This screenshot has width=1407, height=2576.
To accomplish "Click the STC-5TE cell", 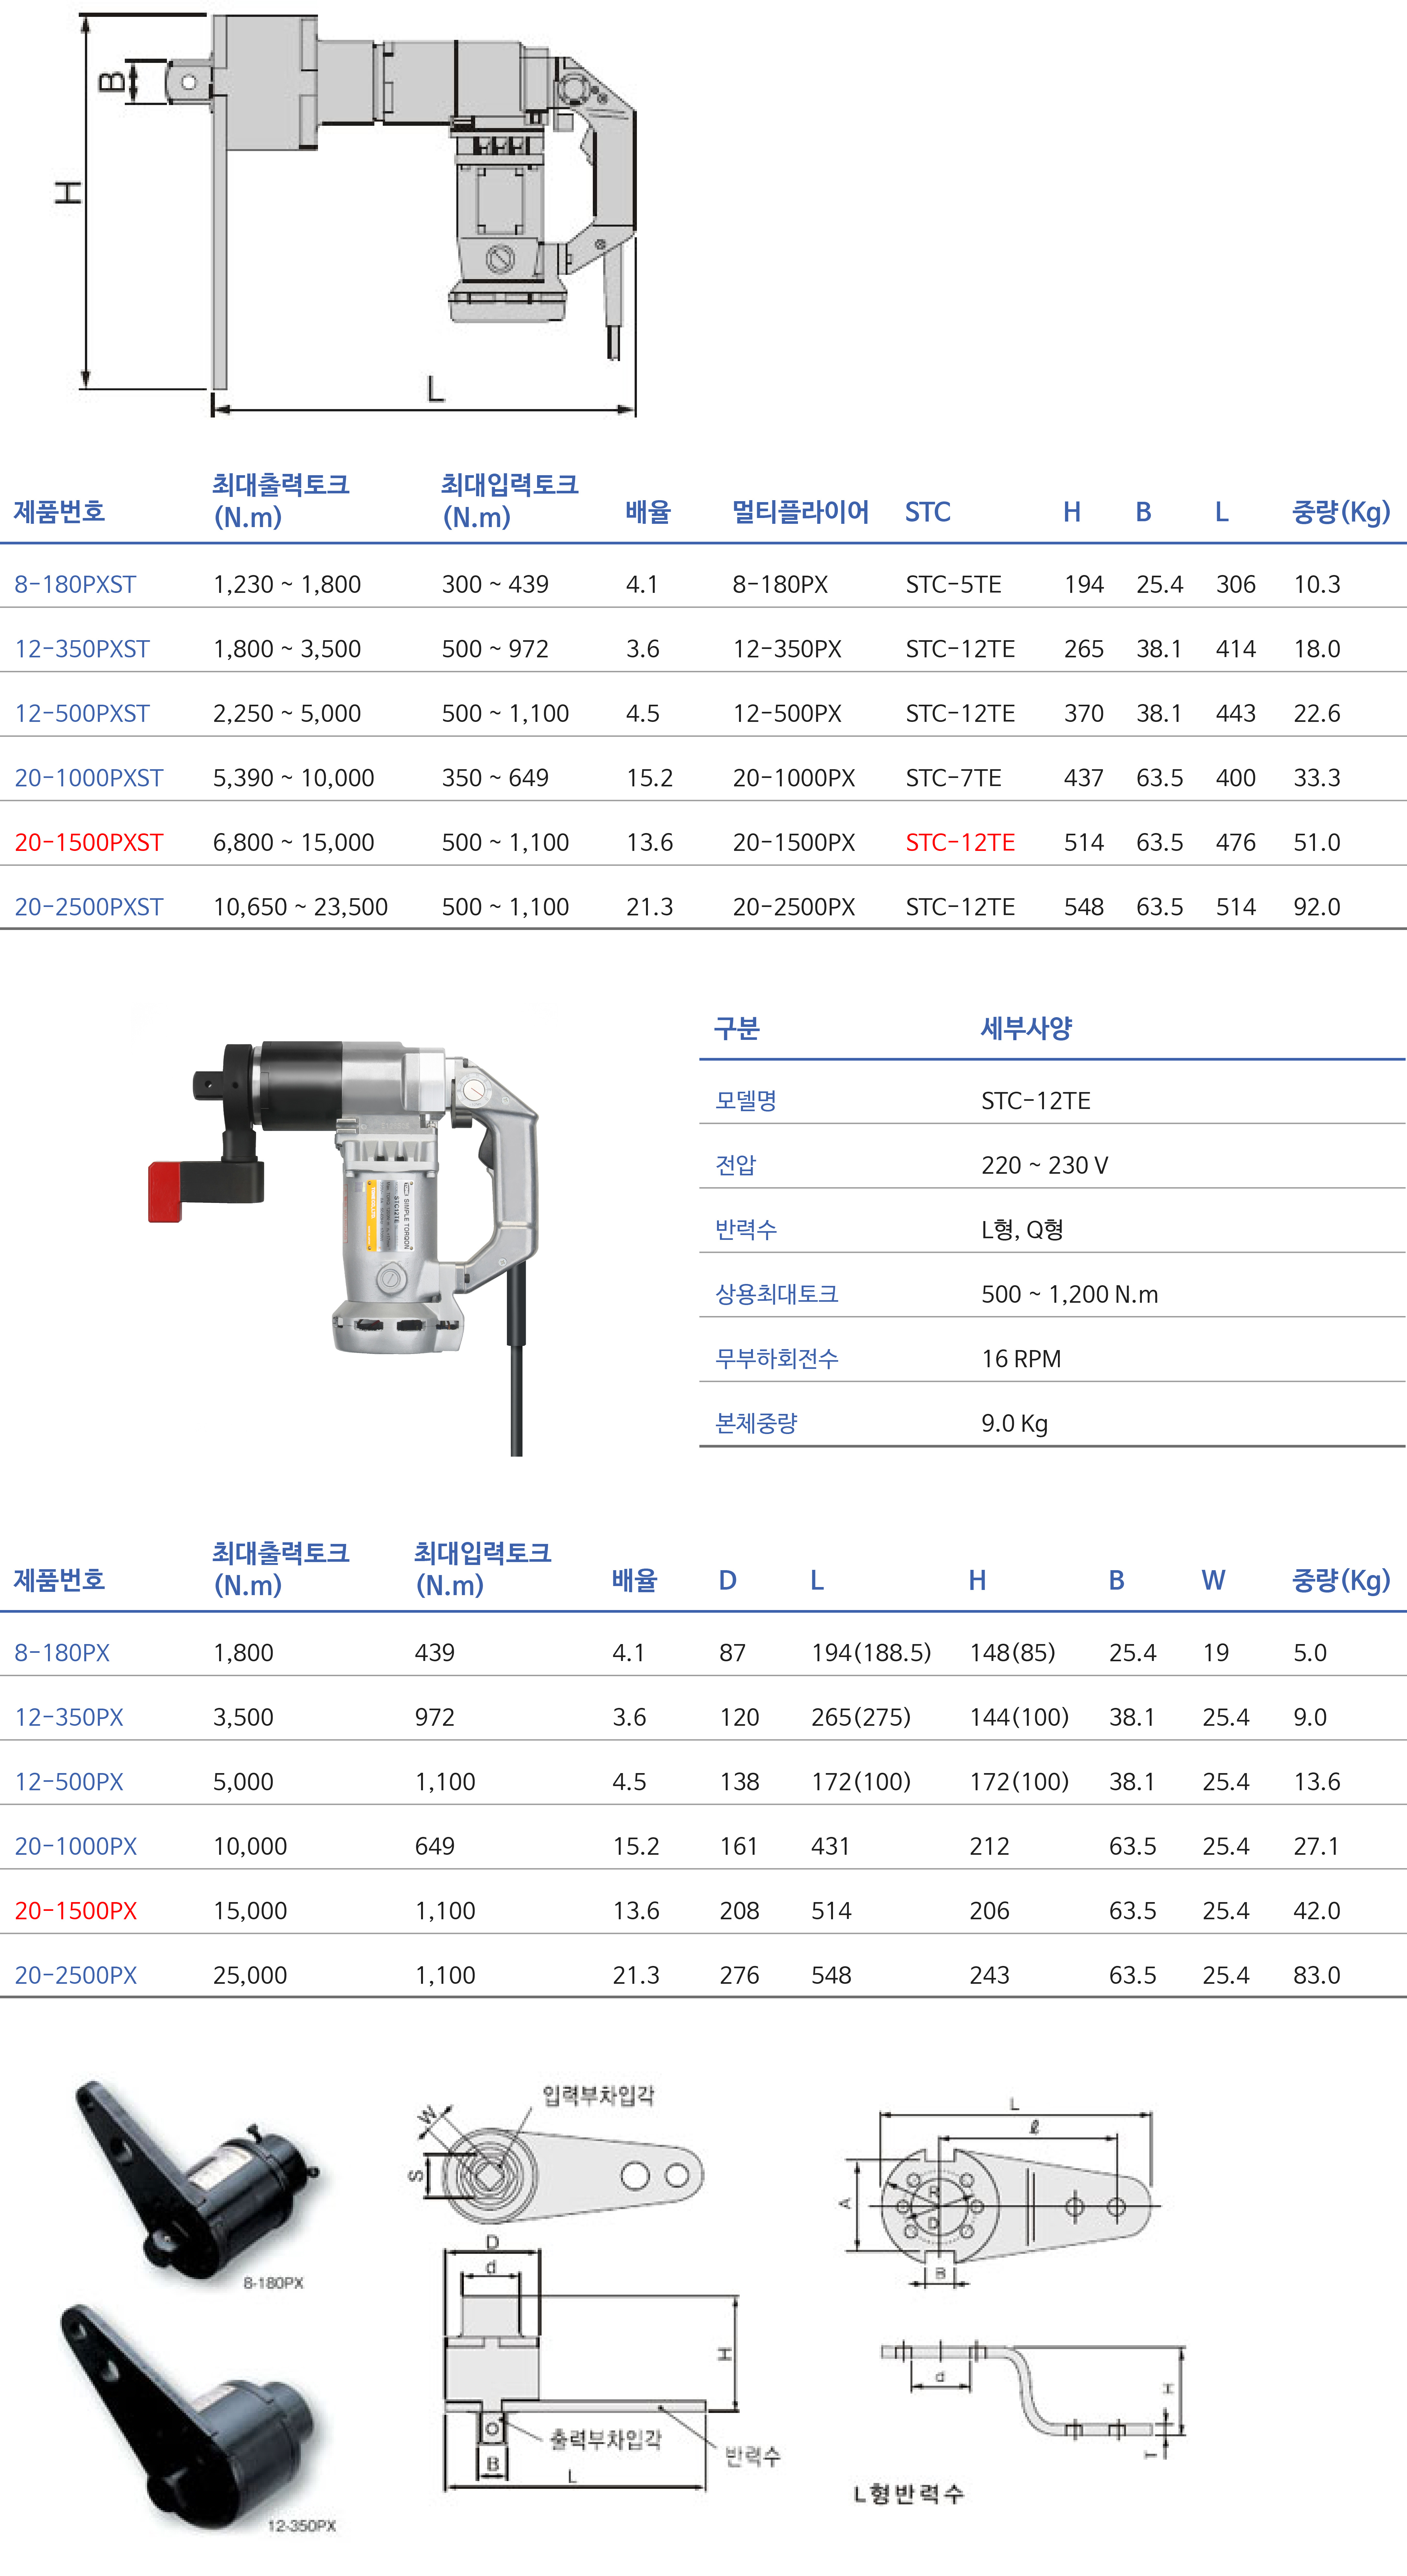I will 953,584.
